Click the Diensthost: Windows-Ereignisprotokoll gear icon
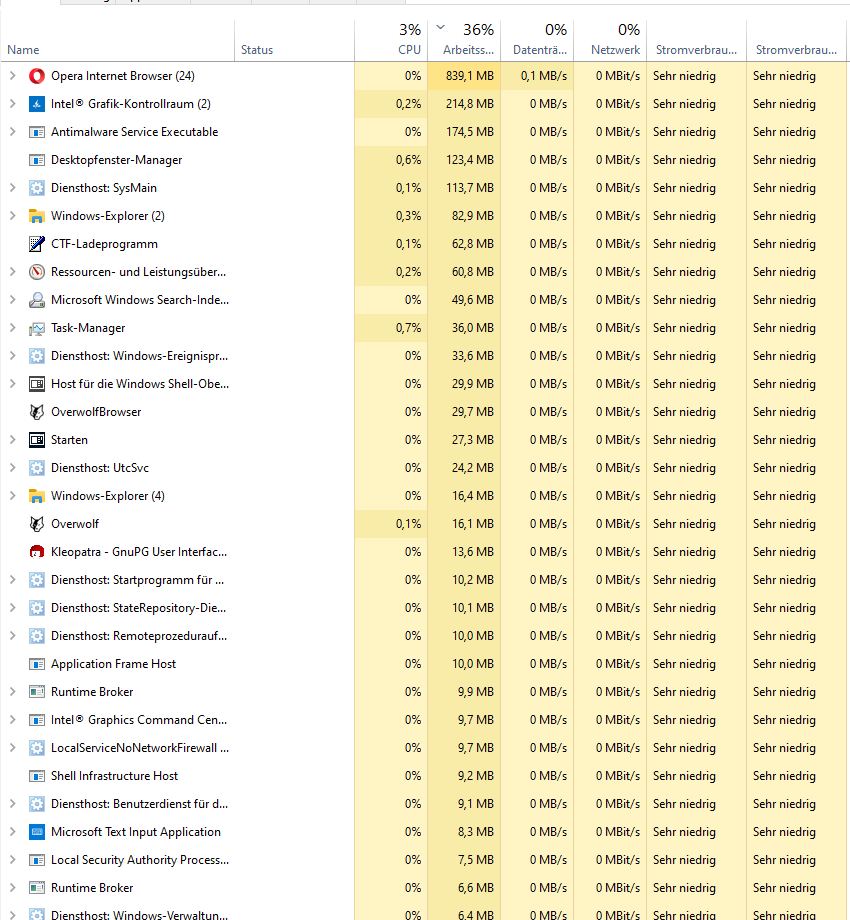This screenshot has width=850, height=920. (37, 356)
